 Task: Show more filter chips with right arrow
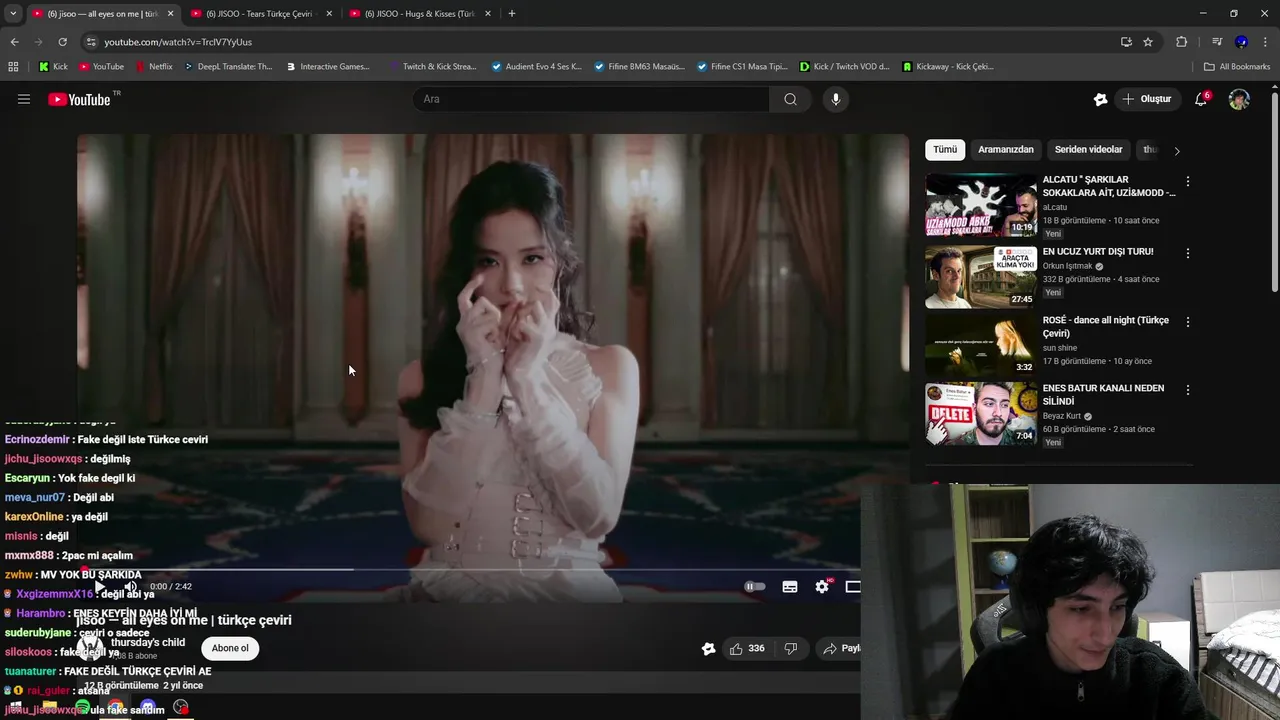[x=1177, y=151]
